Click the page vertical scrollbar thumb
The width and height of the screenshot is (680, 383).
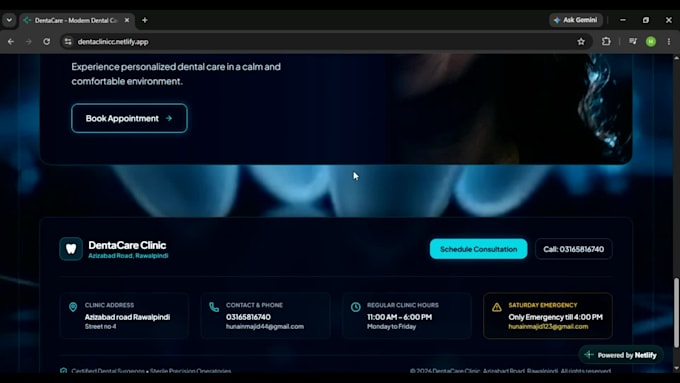pyautogui.click(x=676, y=312)
